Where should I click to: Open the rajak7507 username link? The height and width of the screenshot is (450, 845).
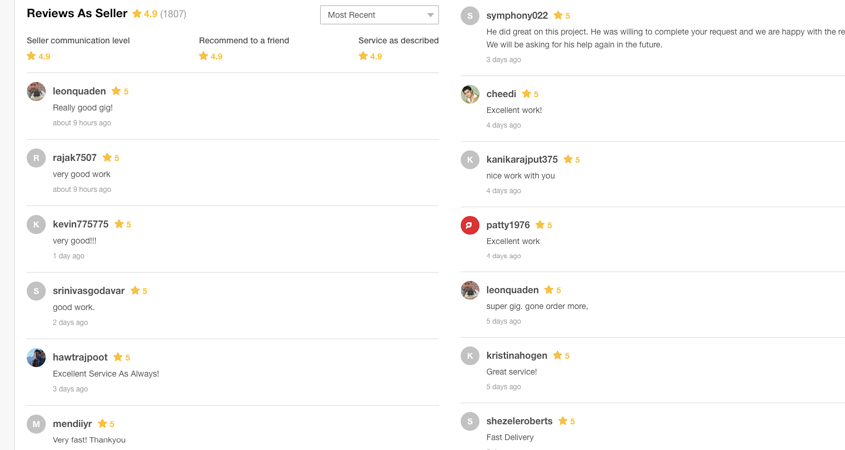pos(75,158)
